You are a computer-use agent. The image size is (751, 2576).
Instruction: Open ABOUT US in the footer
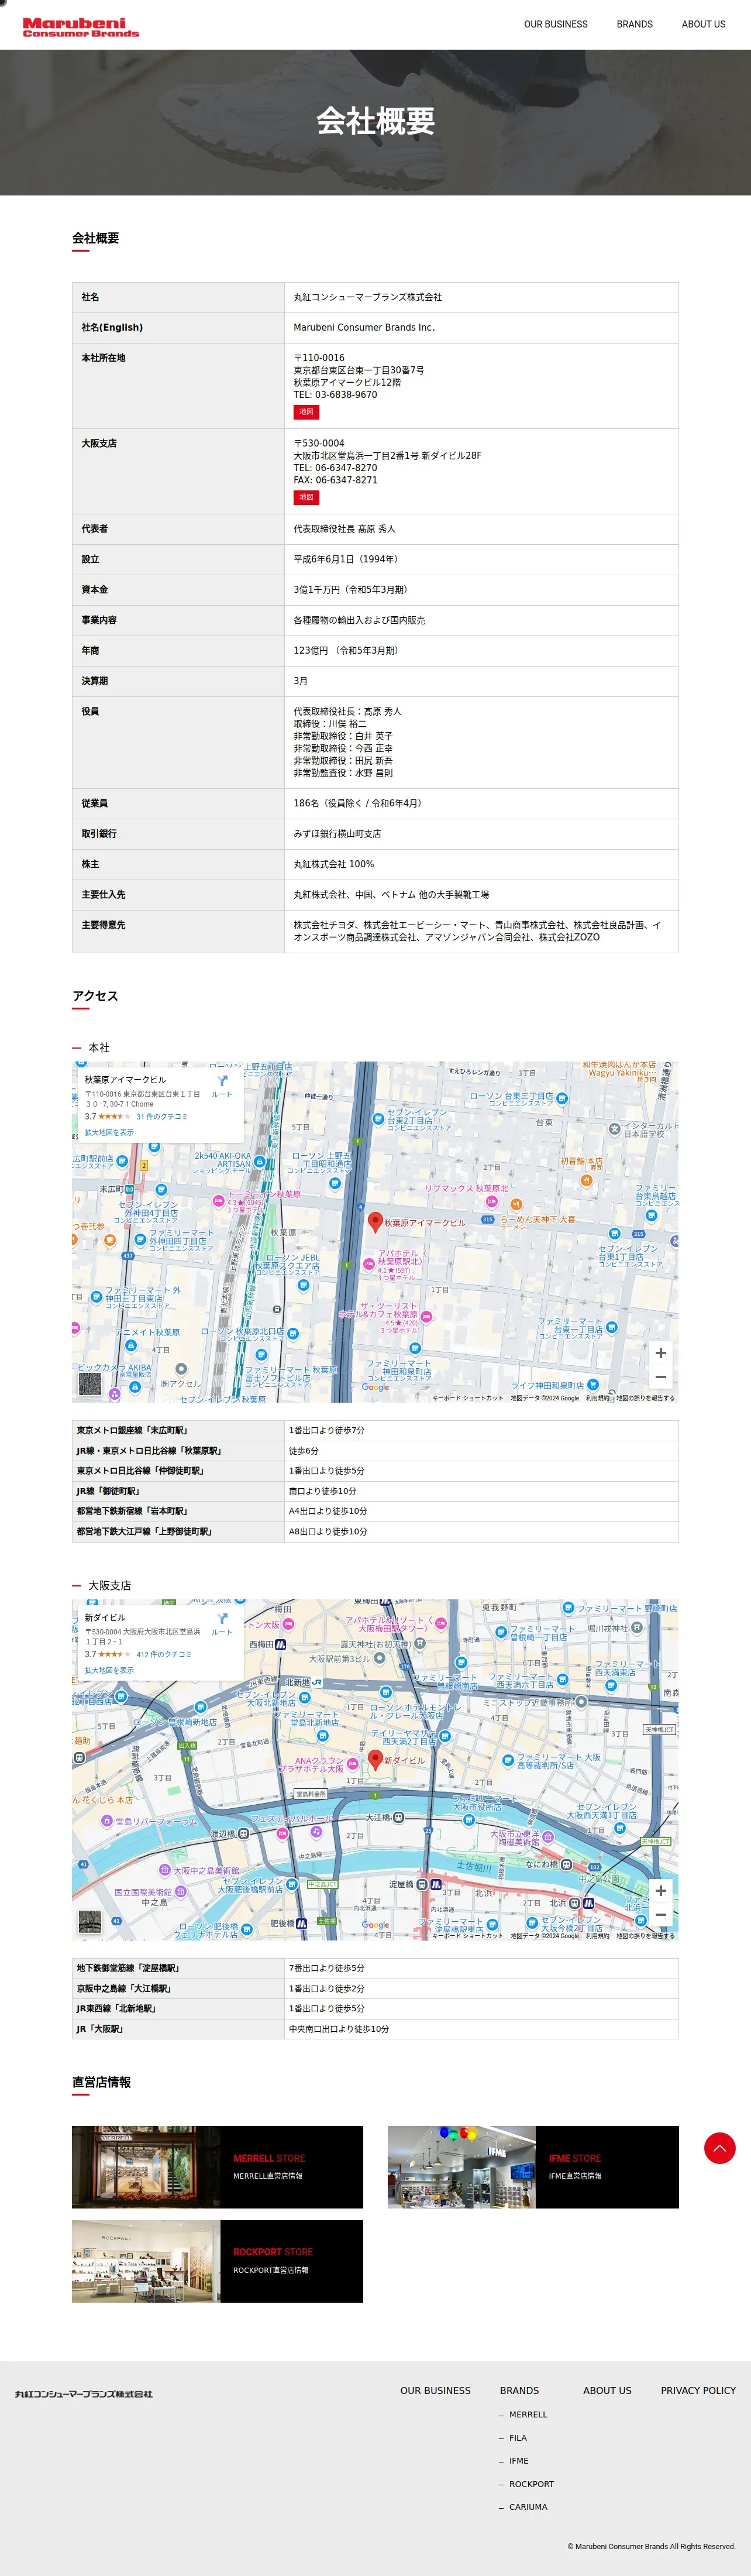pos(607,2390)
